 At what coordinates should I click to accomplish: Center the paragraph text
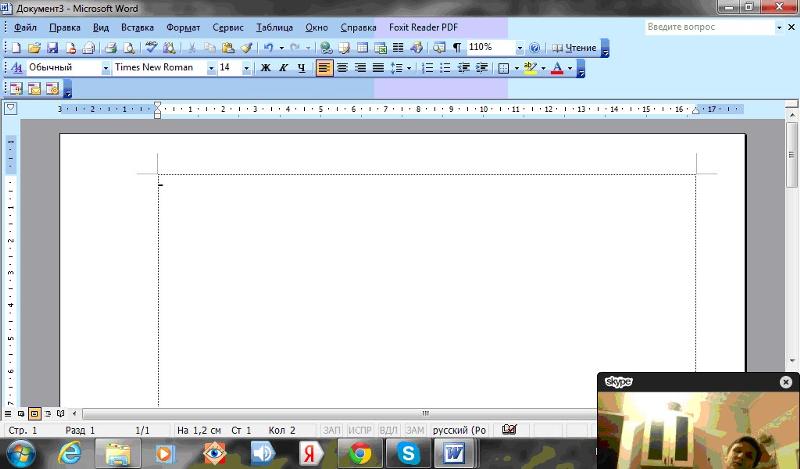coord(342,67)
